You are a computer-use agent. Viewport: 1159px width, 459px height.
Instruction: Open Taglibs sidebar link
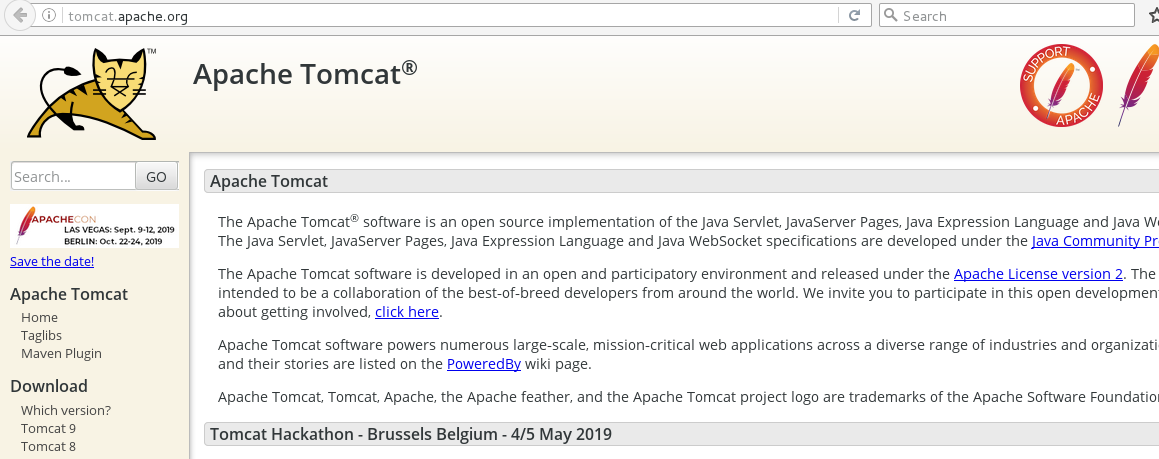tap(41, 336)
